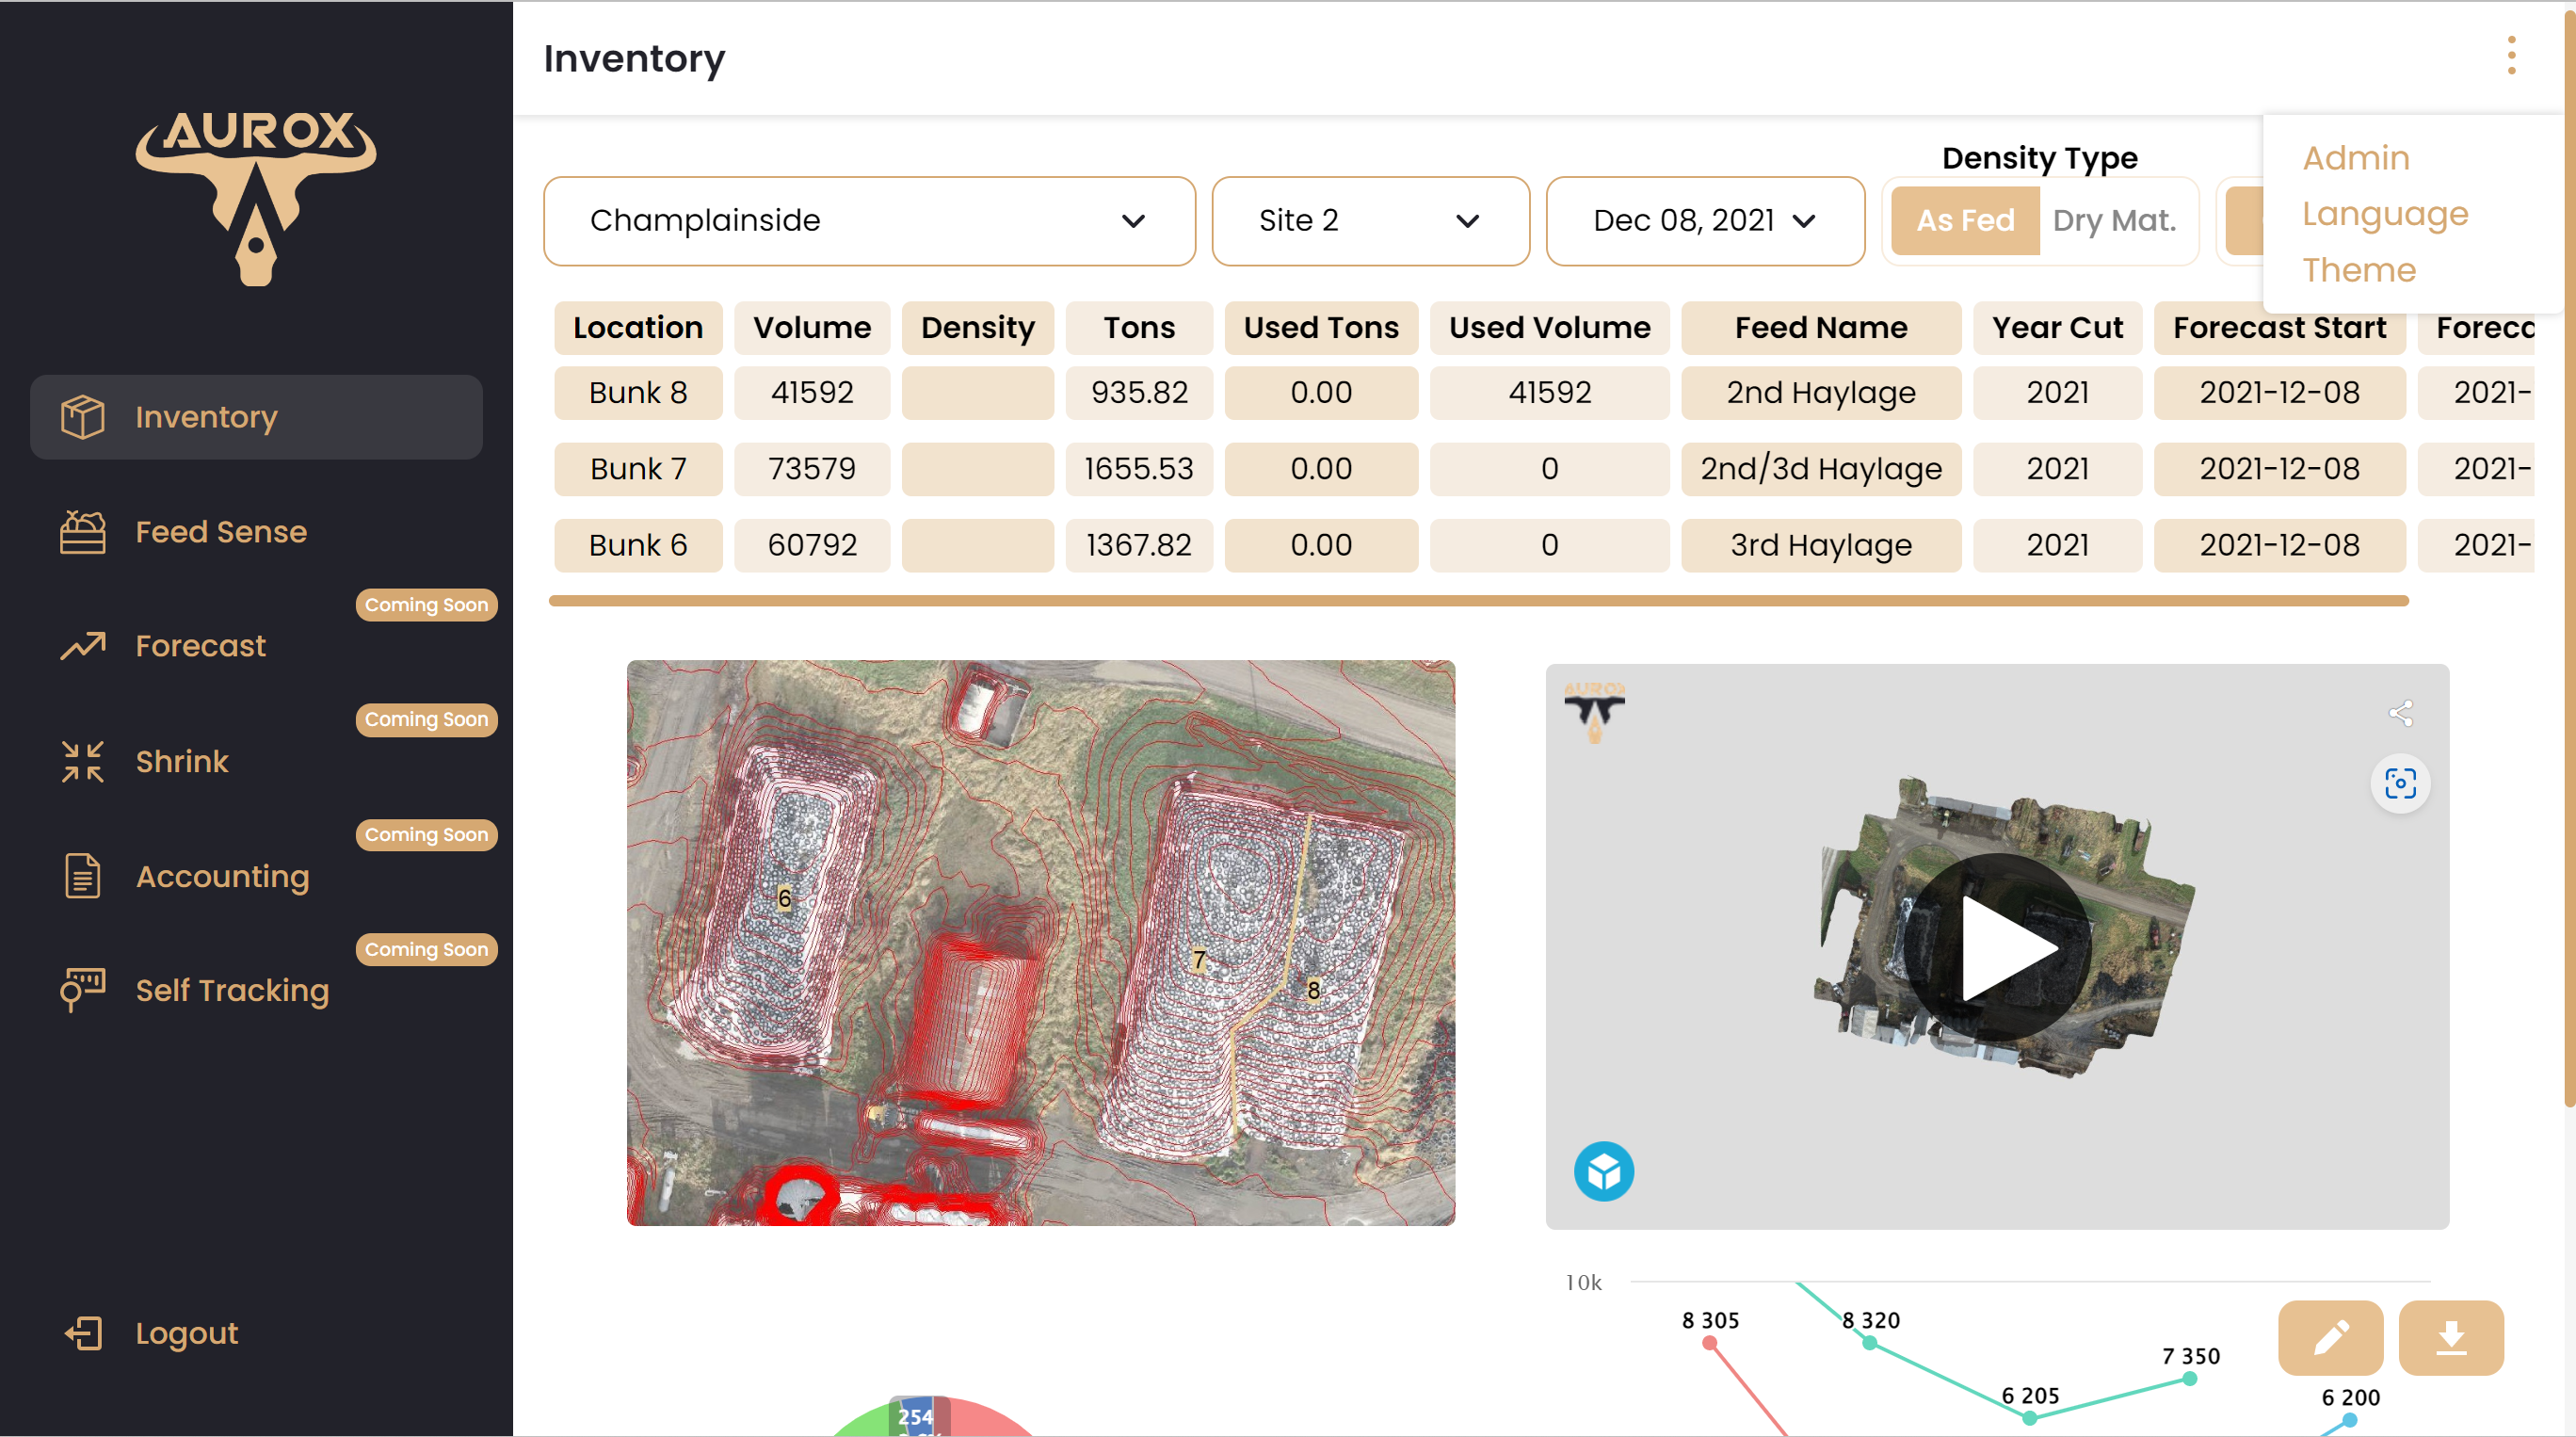Click the viewer focus/AR icon
The height and width of the screenshot is (1437, 2576).
tap(2400, 783)
